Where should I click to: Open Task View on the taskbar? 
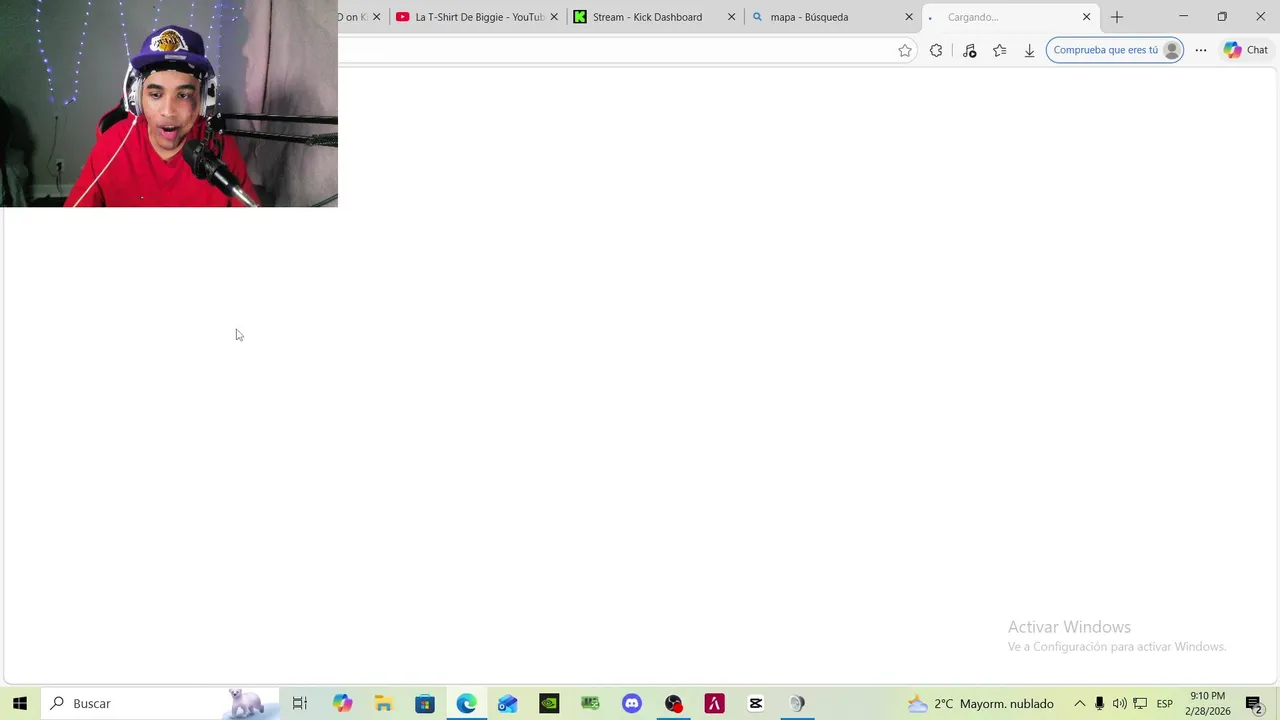299,703
